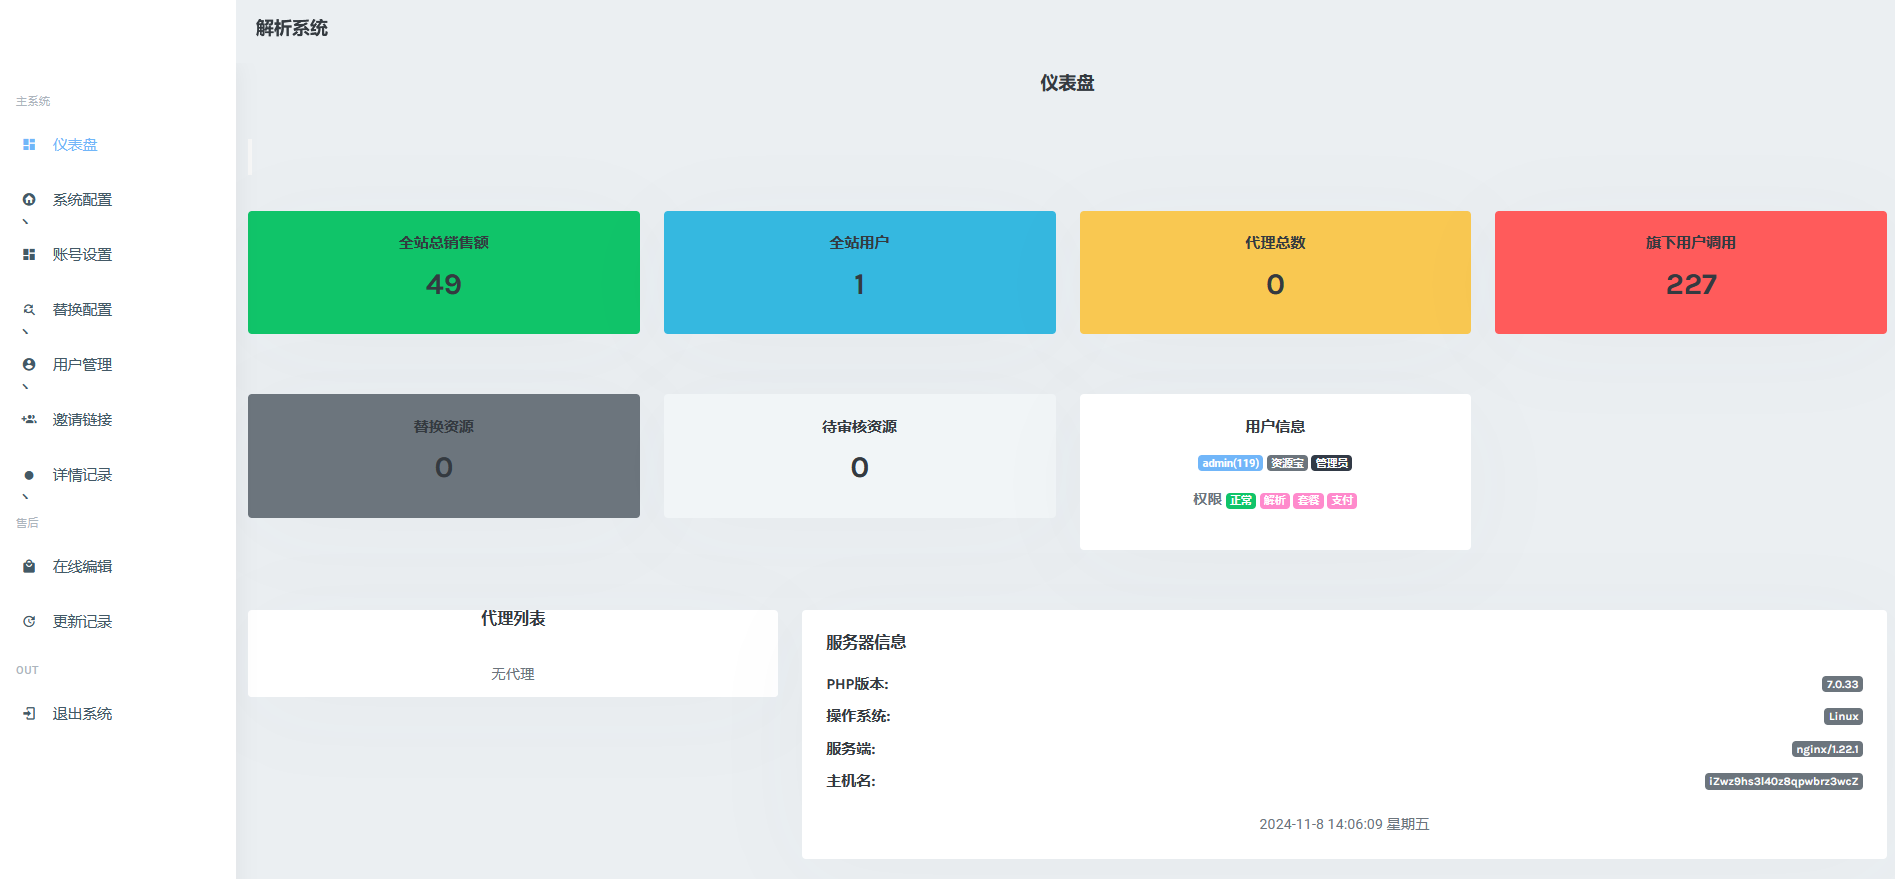Click the 代理列表 heading
This screenshot has height=879, width=1895.
pyautogui.click(x=513, y=619)
